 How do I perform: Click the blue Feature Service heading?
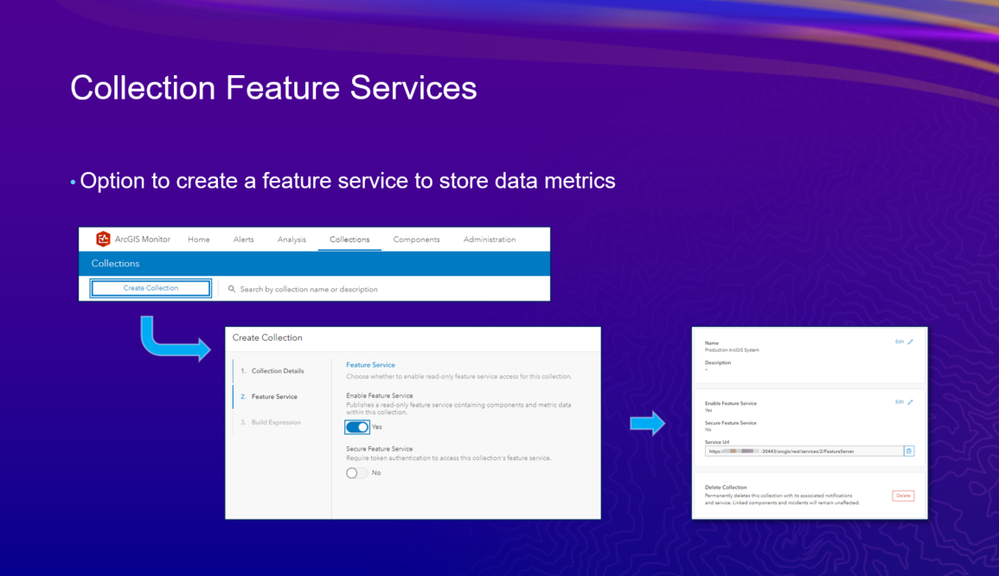[370, 365]
